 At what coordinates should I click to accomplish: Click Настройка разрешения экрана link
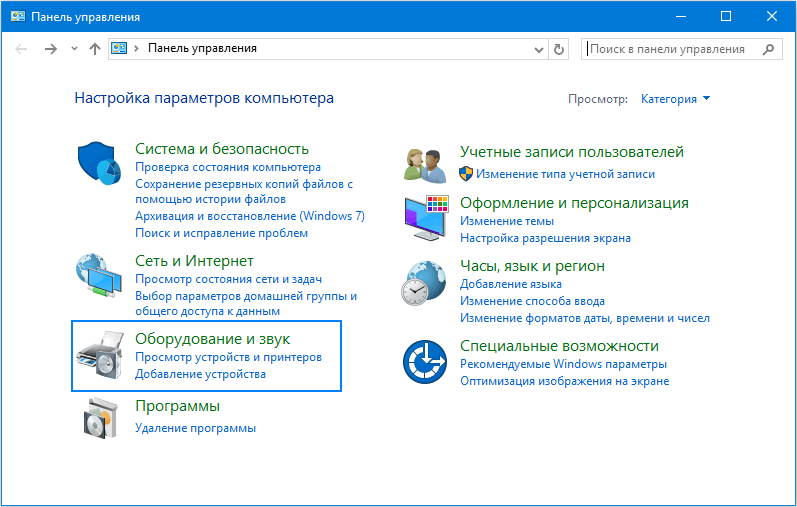pyautogui.click(x=544, y=238)
